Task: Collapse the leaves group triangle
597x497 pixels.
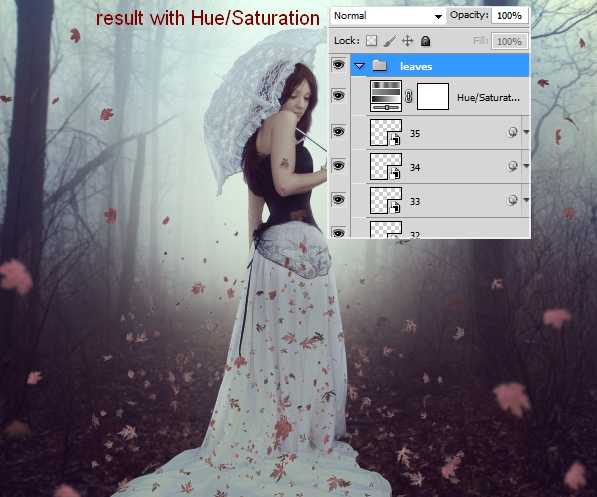Action: pos(359,66)
